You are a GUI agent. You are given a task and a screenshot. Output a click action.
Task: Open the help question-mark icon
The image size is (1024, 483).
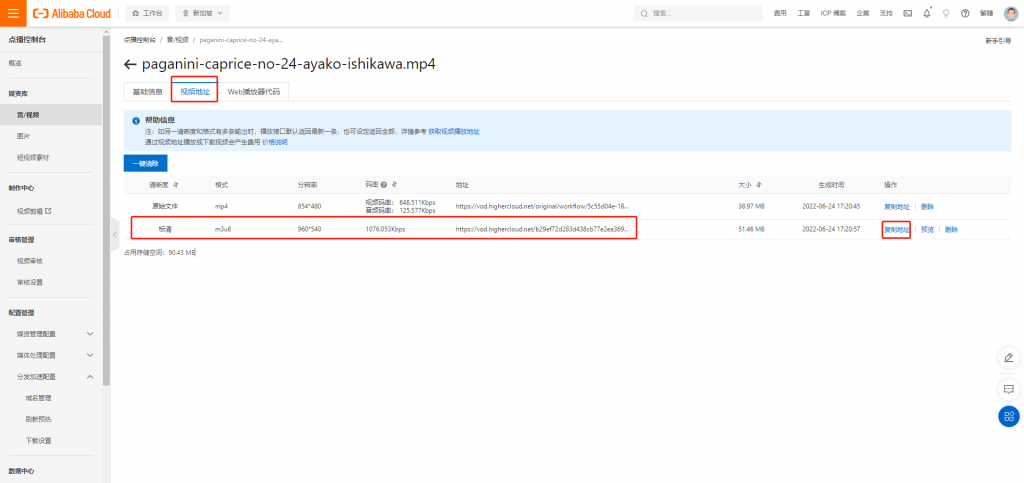point(965,13)
